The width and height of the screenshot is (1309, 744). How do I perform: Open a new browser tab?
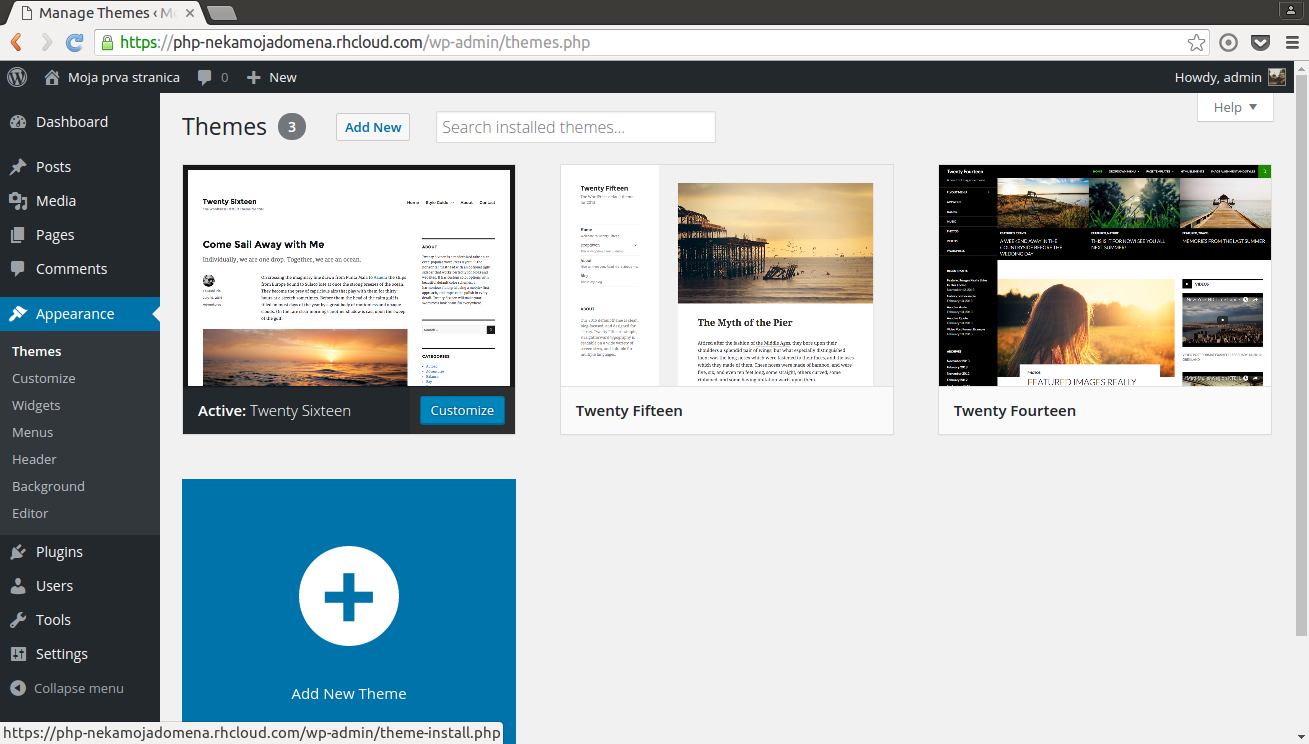[221, 13]
